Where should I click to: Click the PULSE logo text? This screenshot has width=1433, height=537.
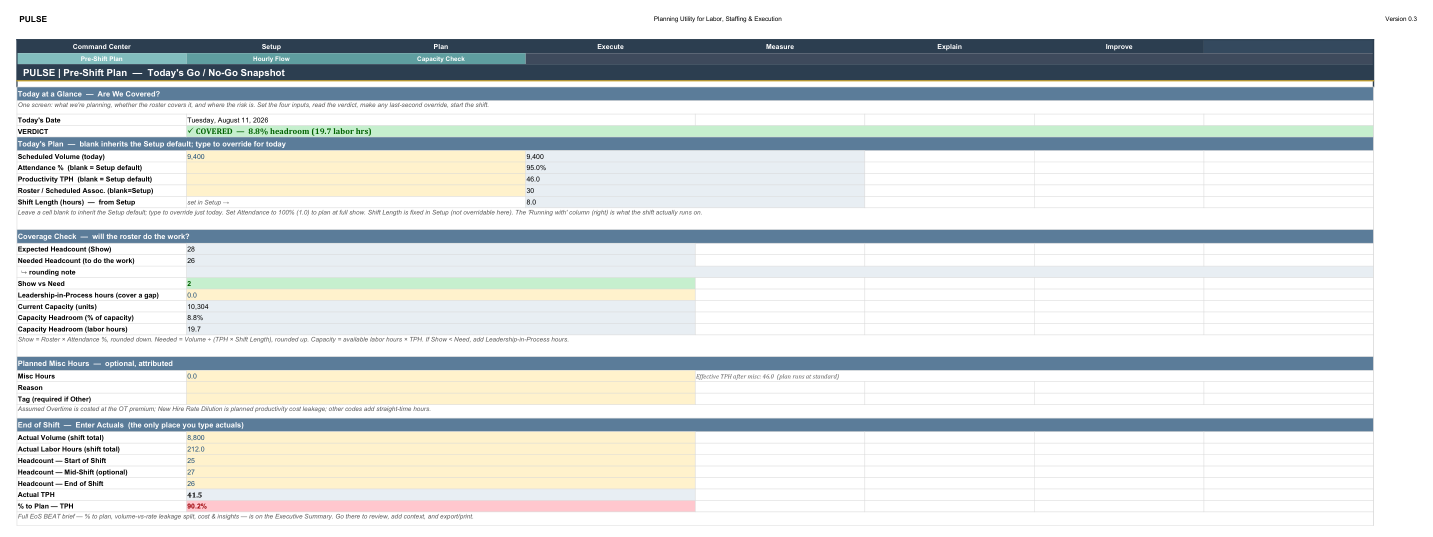[x=33, y=19]
